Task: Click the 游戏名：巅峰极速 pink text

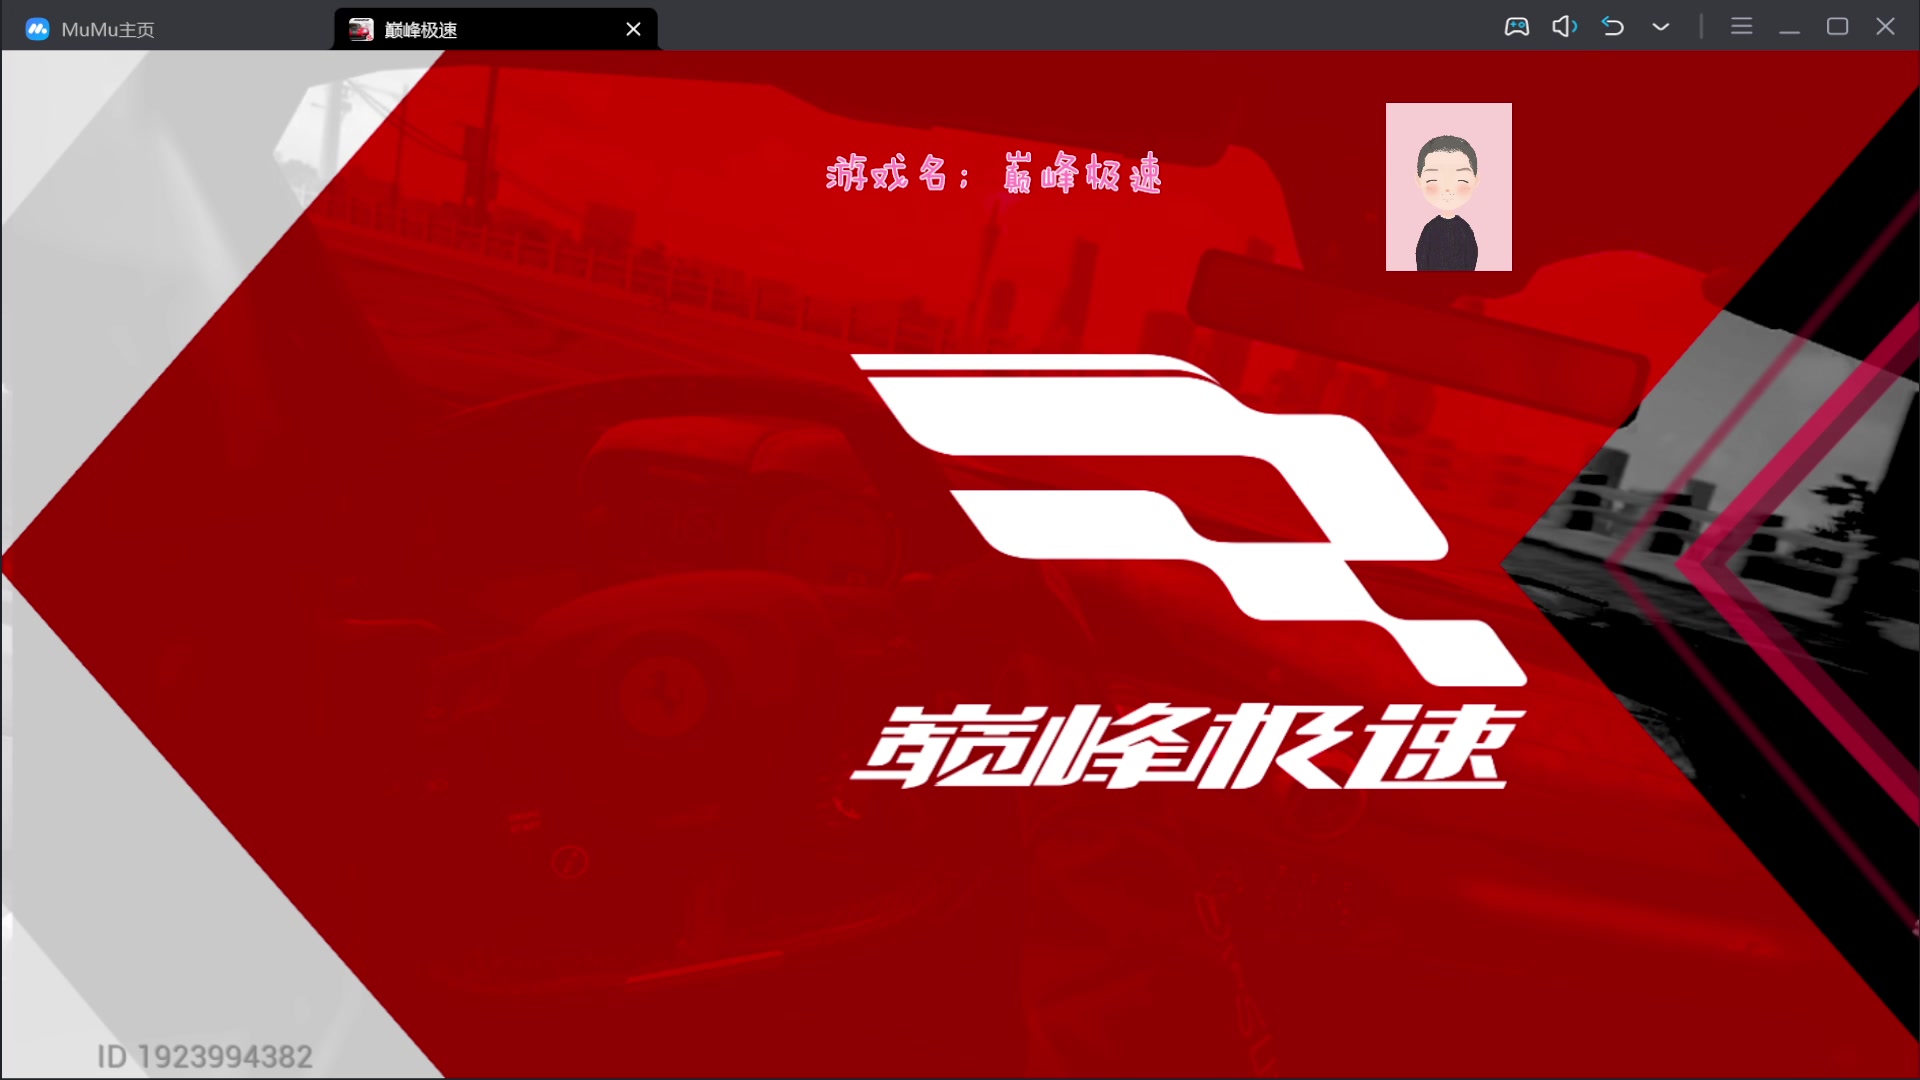Action: [x=994, y=174]
